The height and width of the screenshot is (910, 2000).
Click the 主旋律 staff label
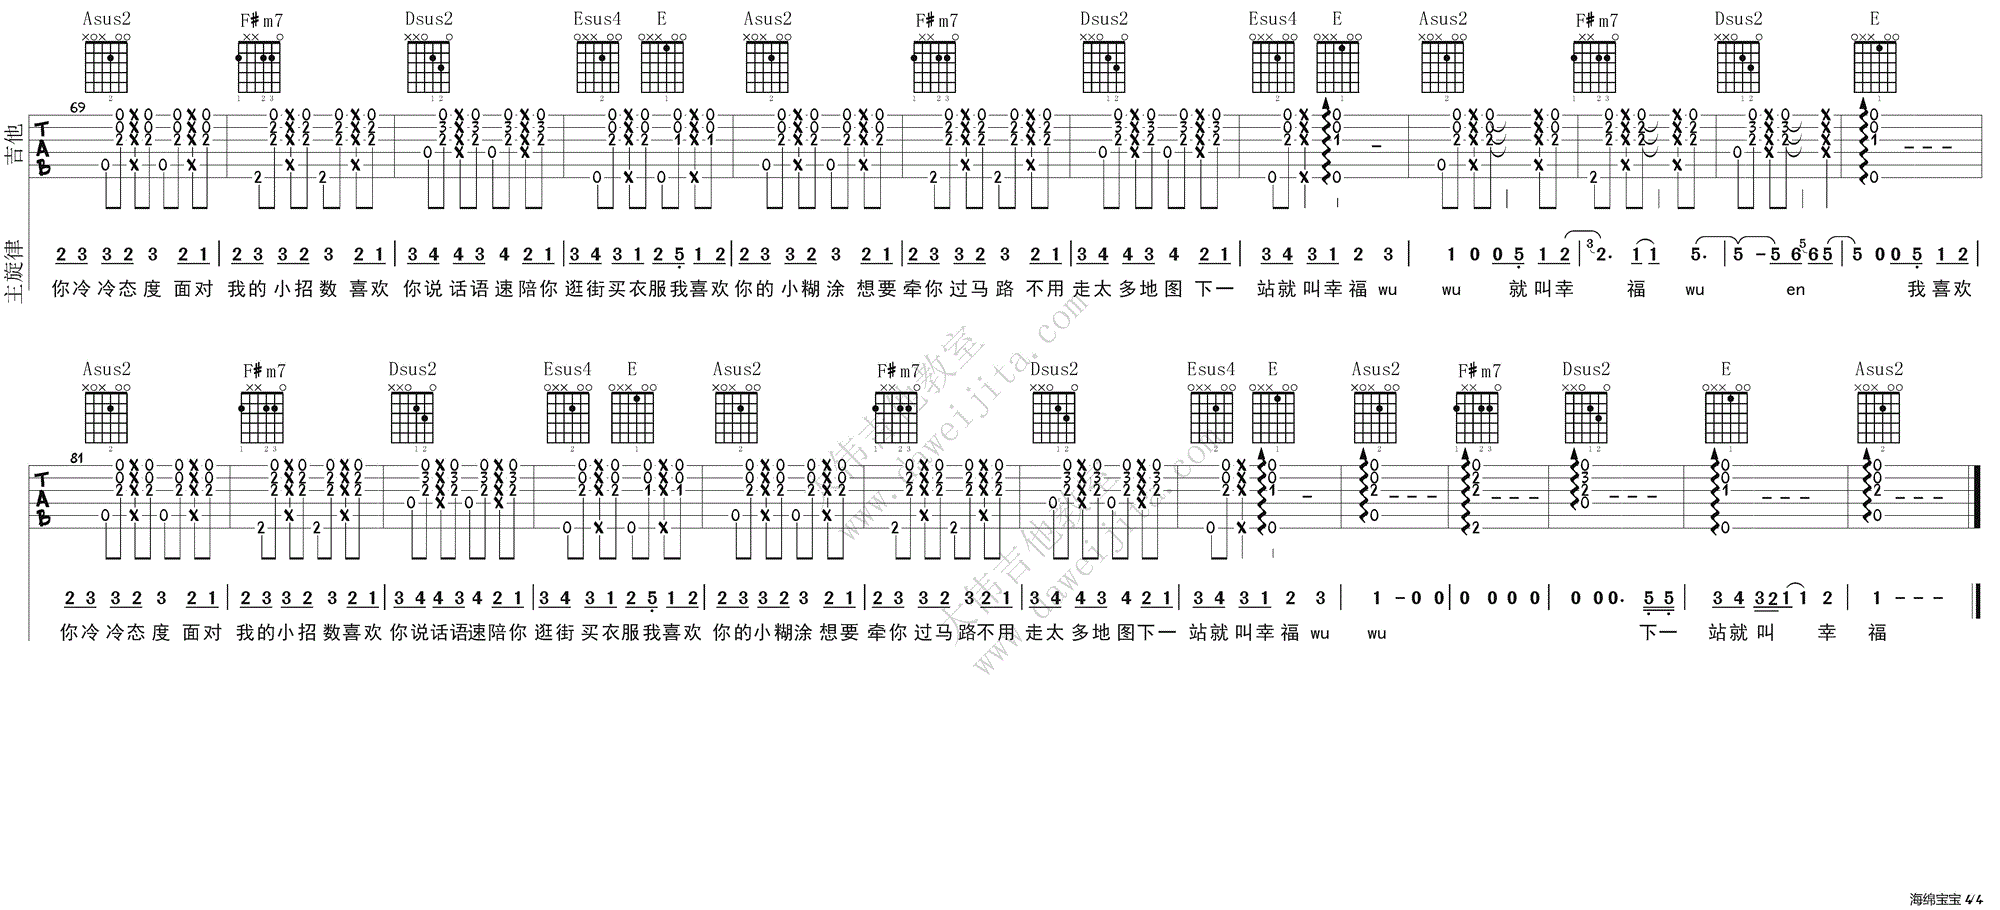click(13, 270)
